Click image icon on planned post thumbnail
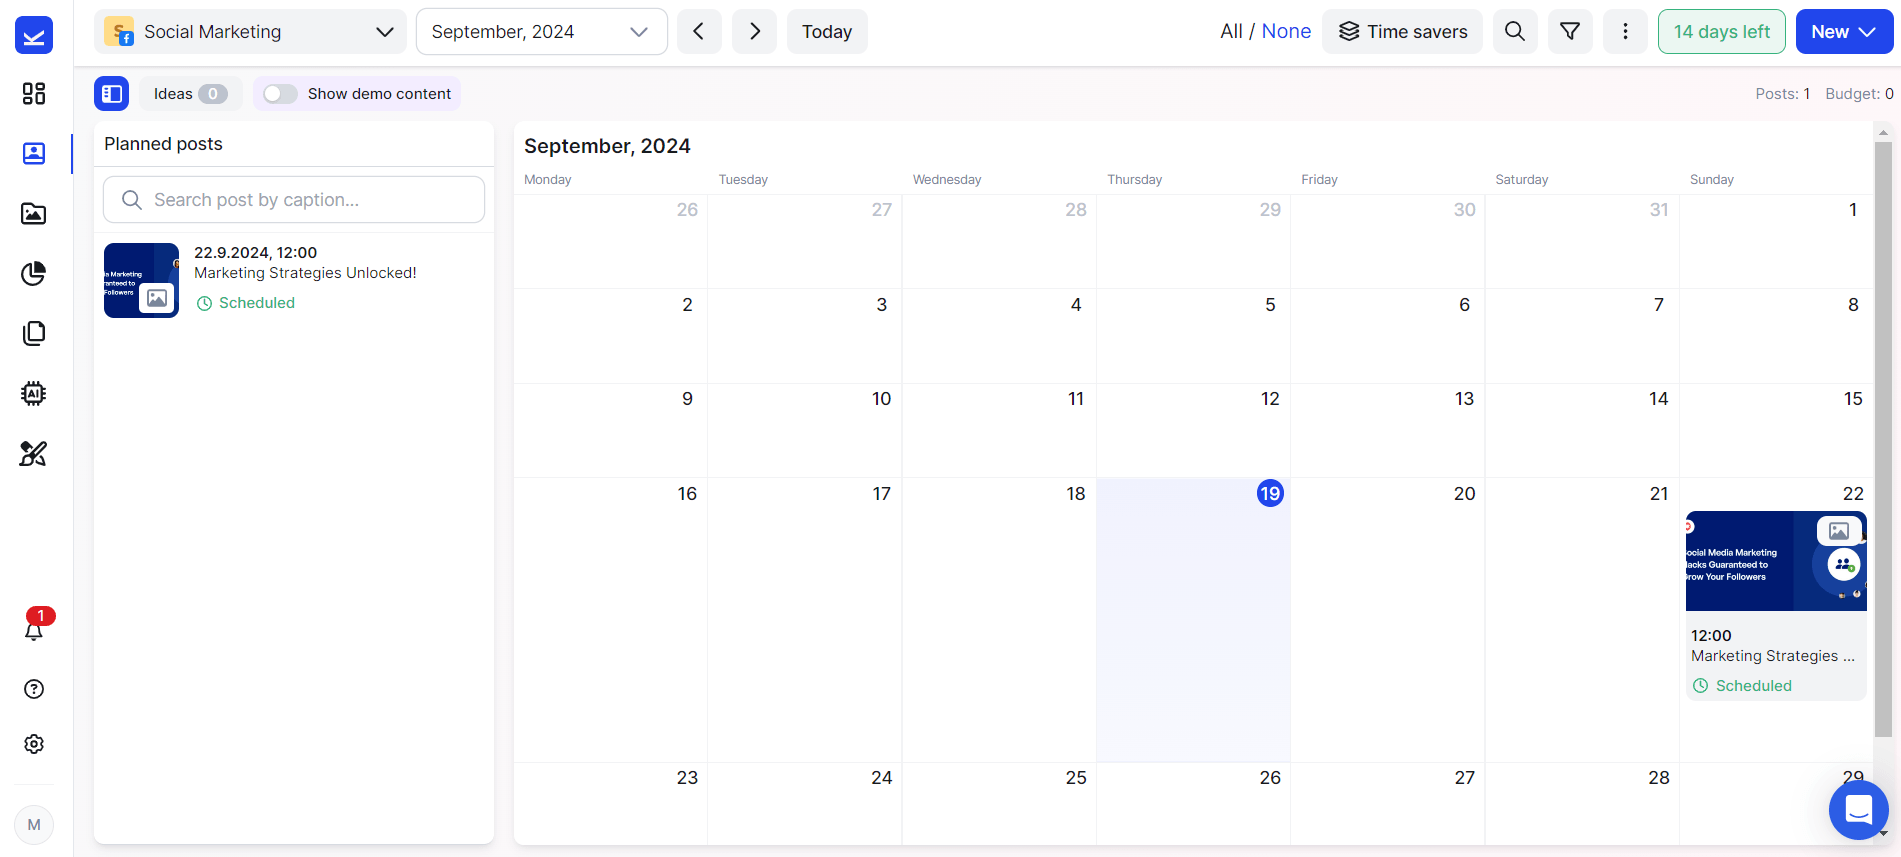The width and height of the screenshot is (1901, 857). pyautogui.click(x=157, y=298)
